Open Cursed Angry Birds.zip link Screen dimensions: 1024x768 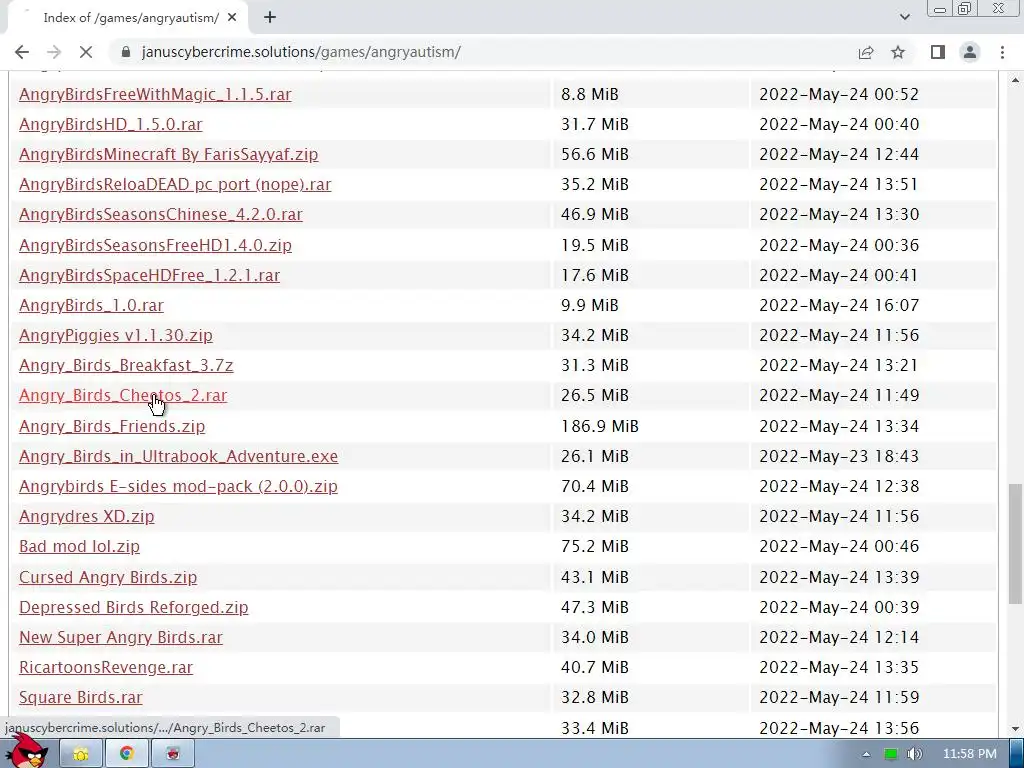(108, 577)
